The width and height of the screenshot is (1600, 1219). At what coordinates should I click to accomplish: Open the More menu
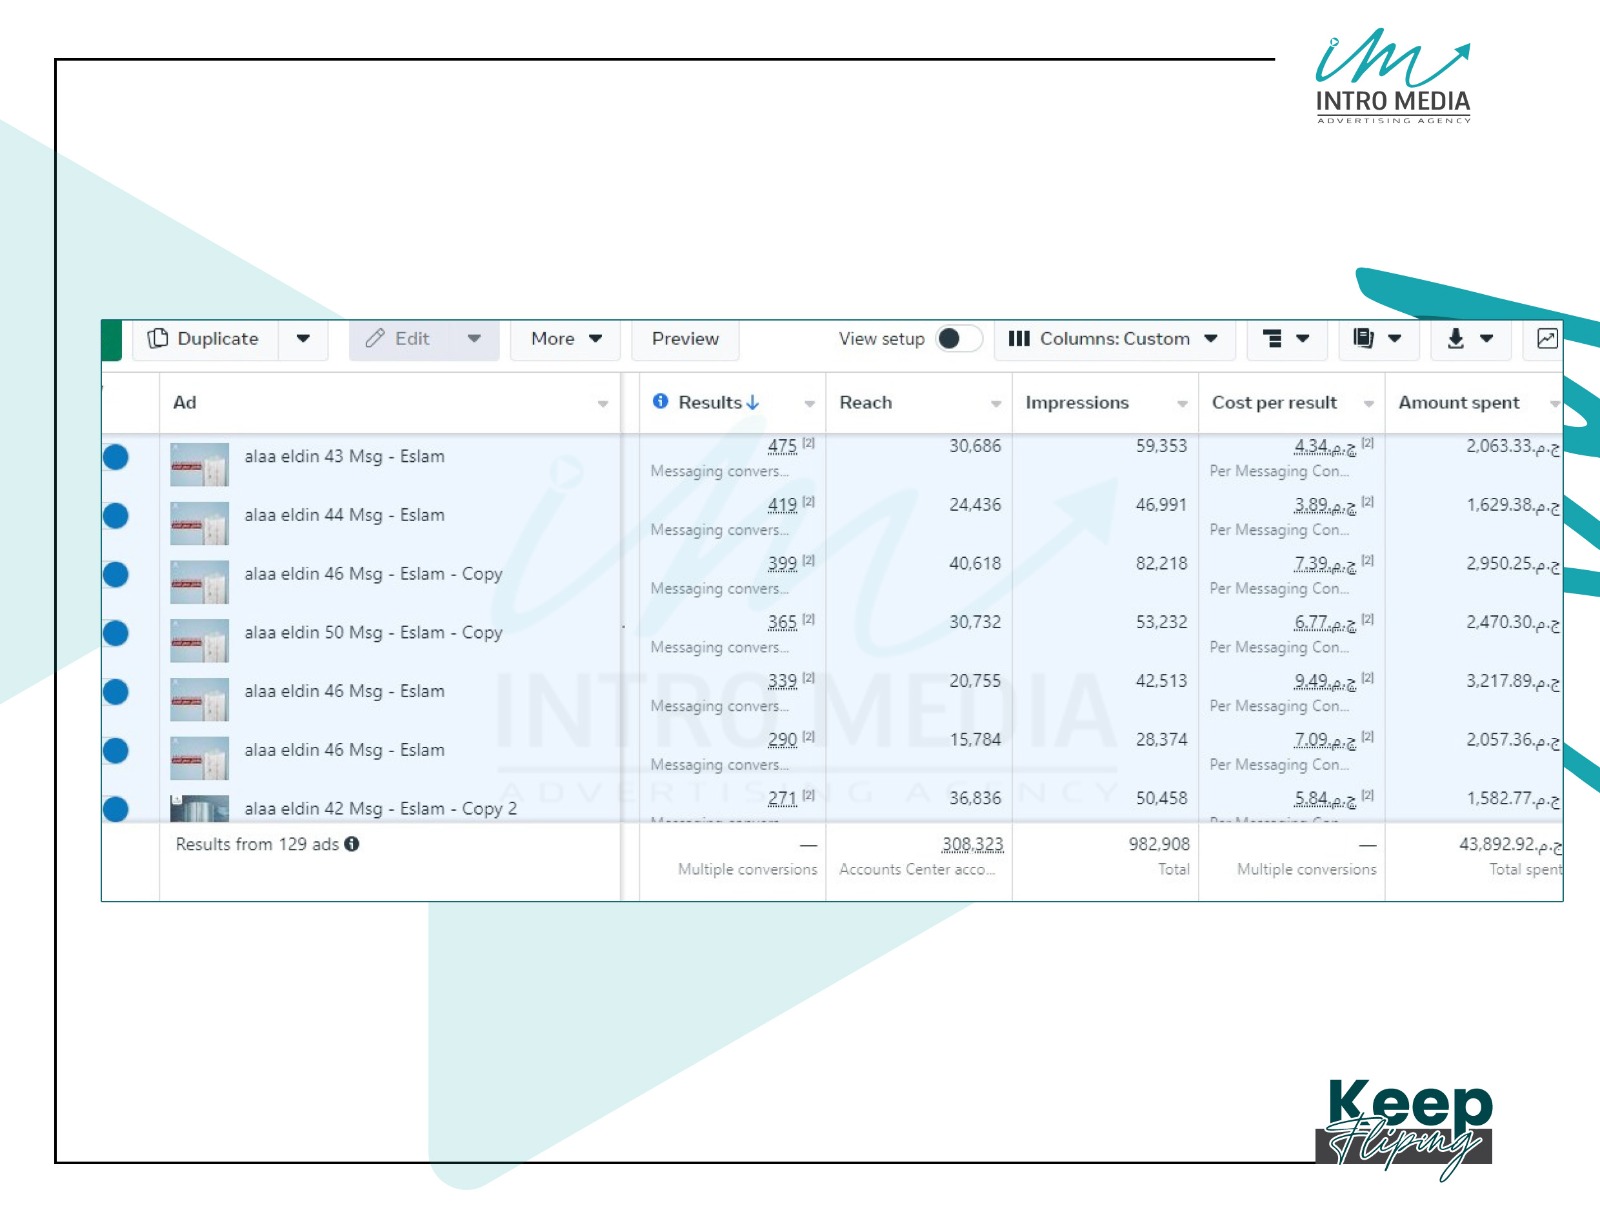coord(566,339)
